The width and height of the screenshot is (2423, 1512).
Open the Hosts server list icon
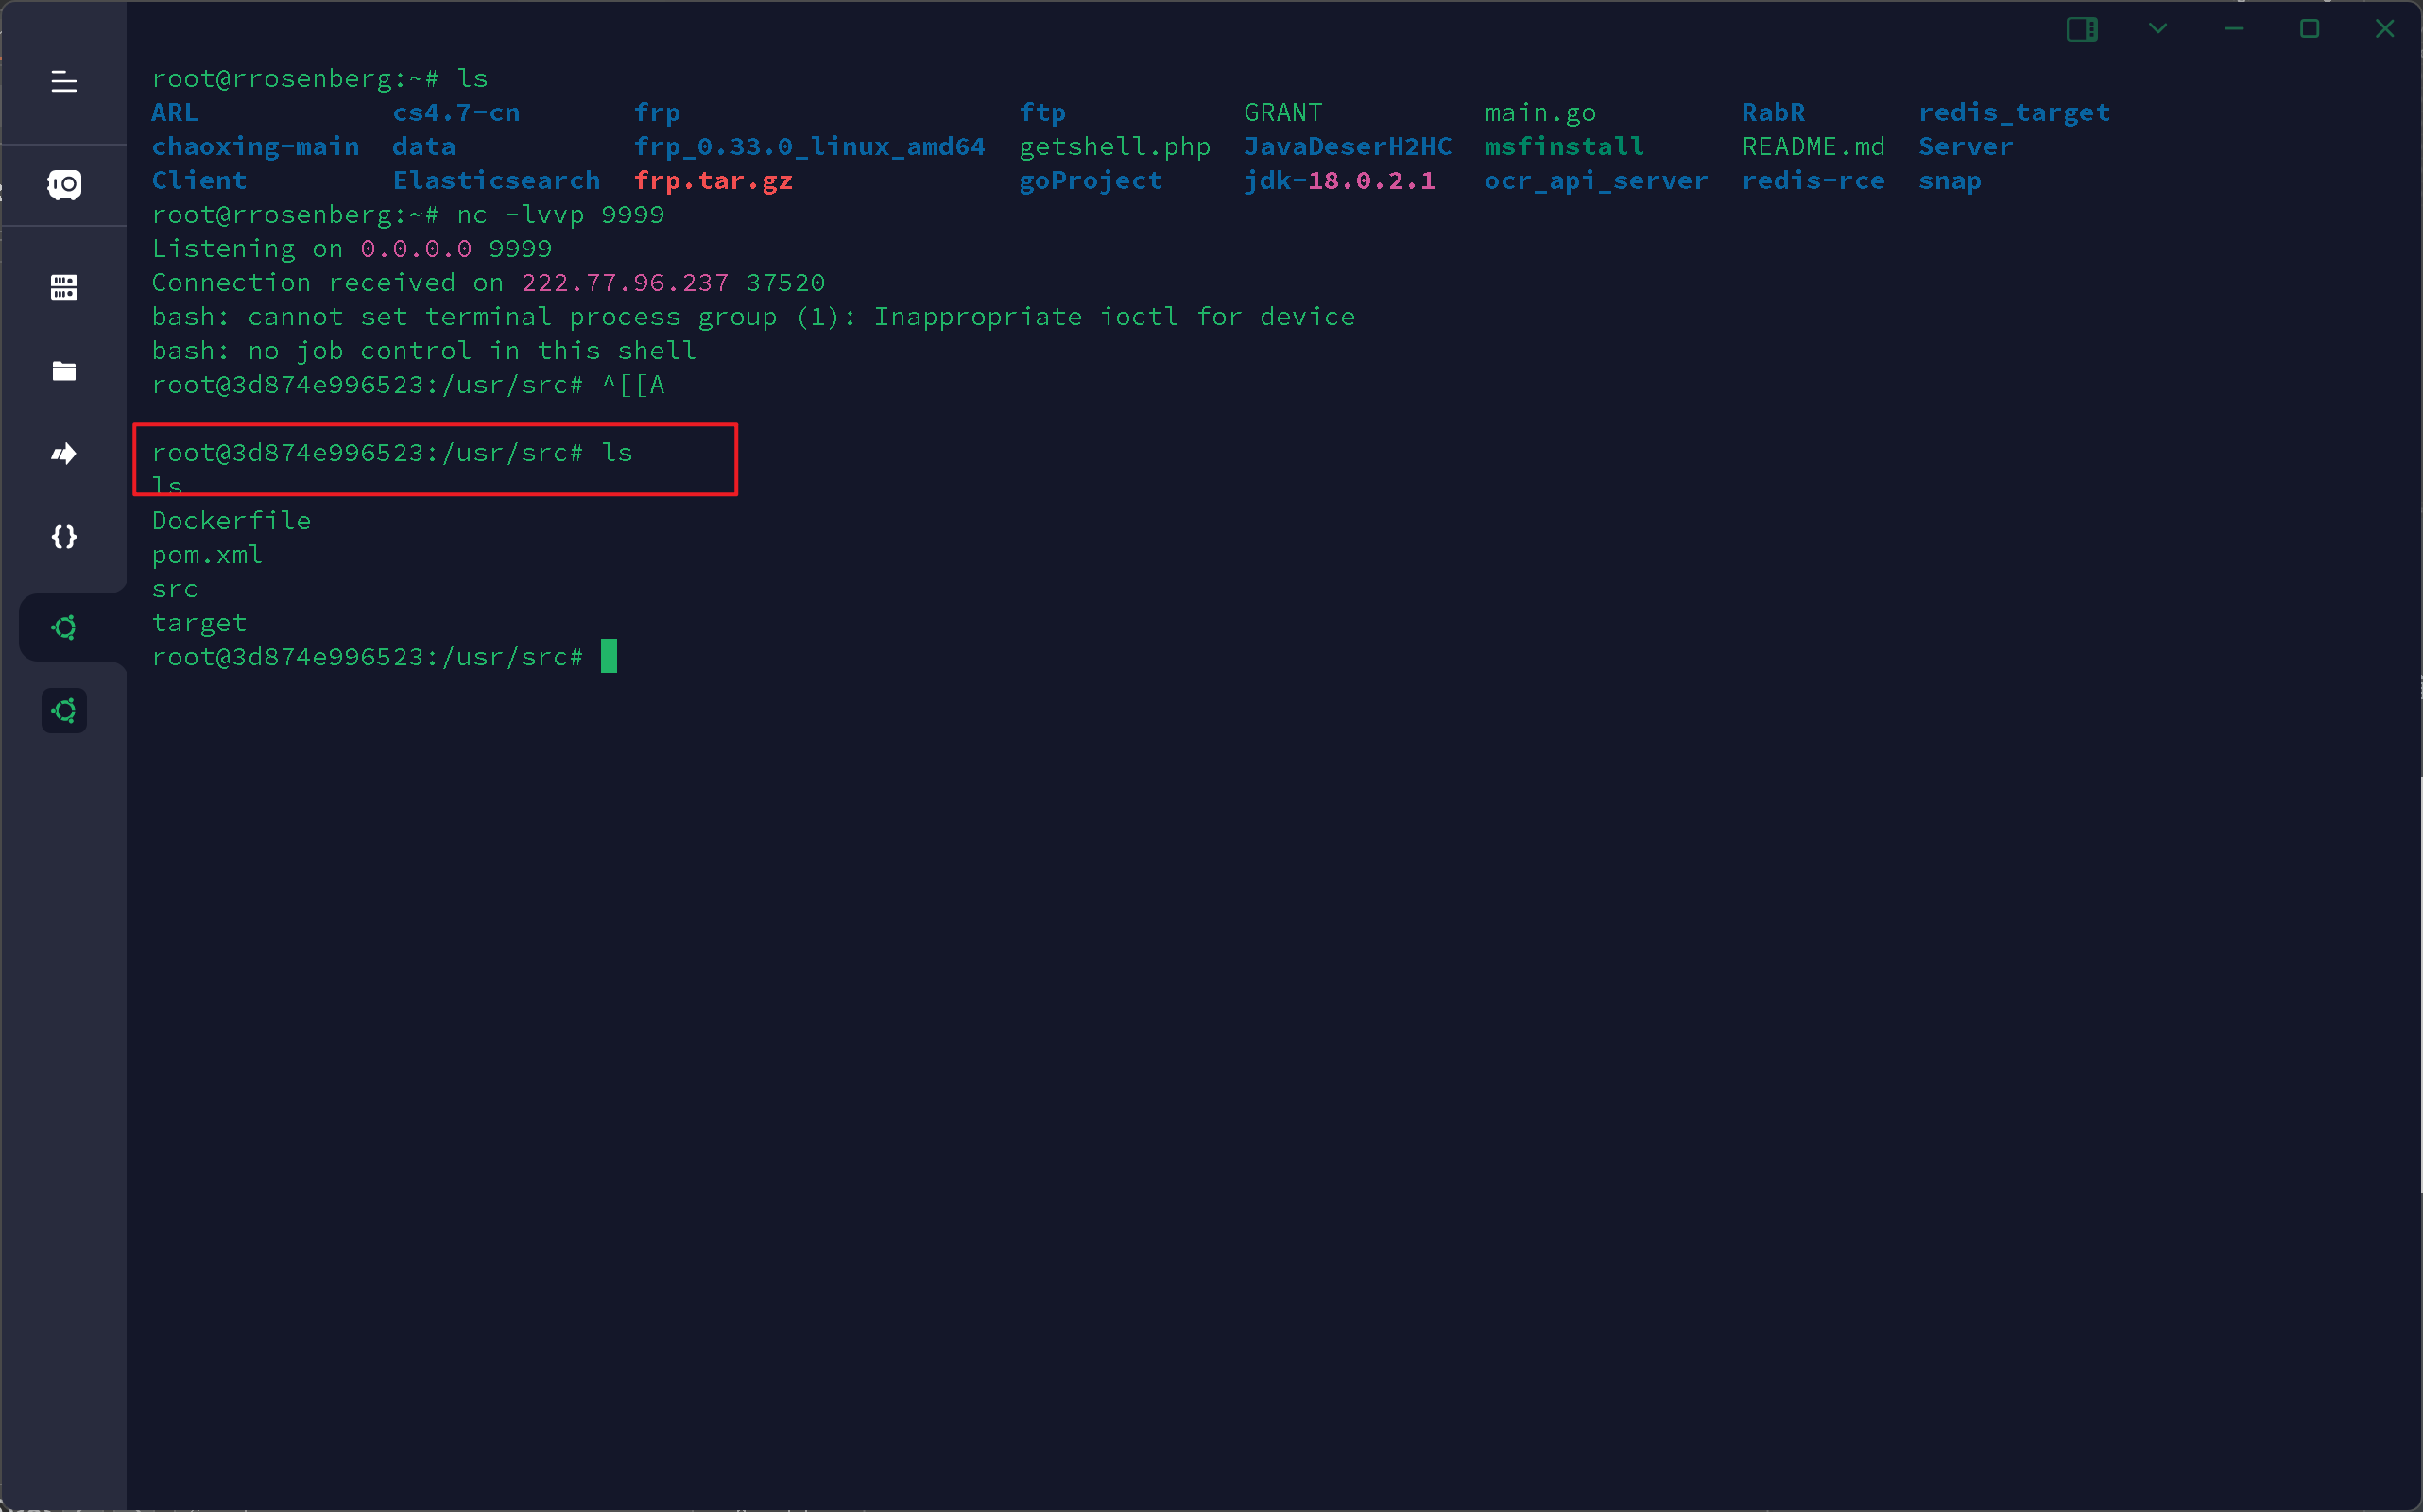click(64, 288)
